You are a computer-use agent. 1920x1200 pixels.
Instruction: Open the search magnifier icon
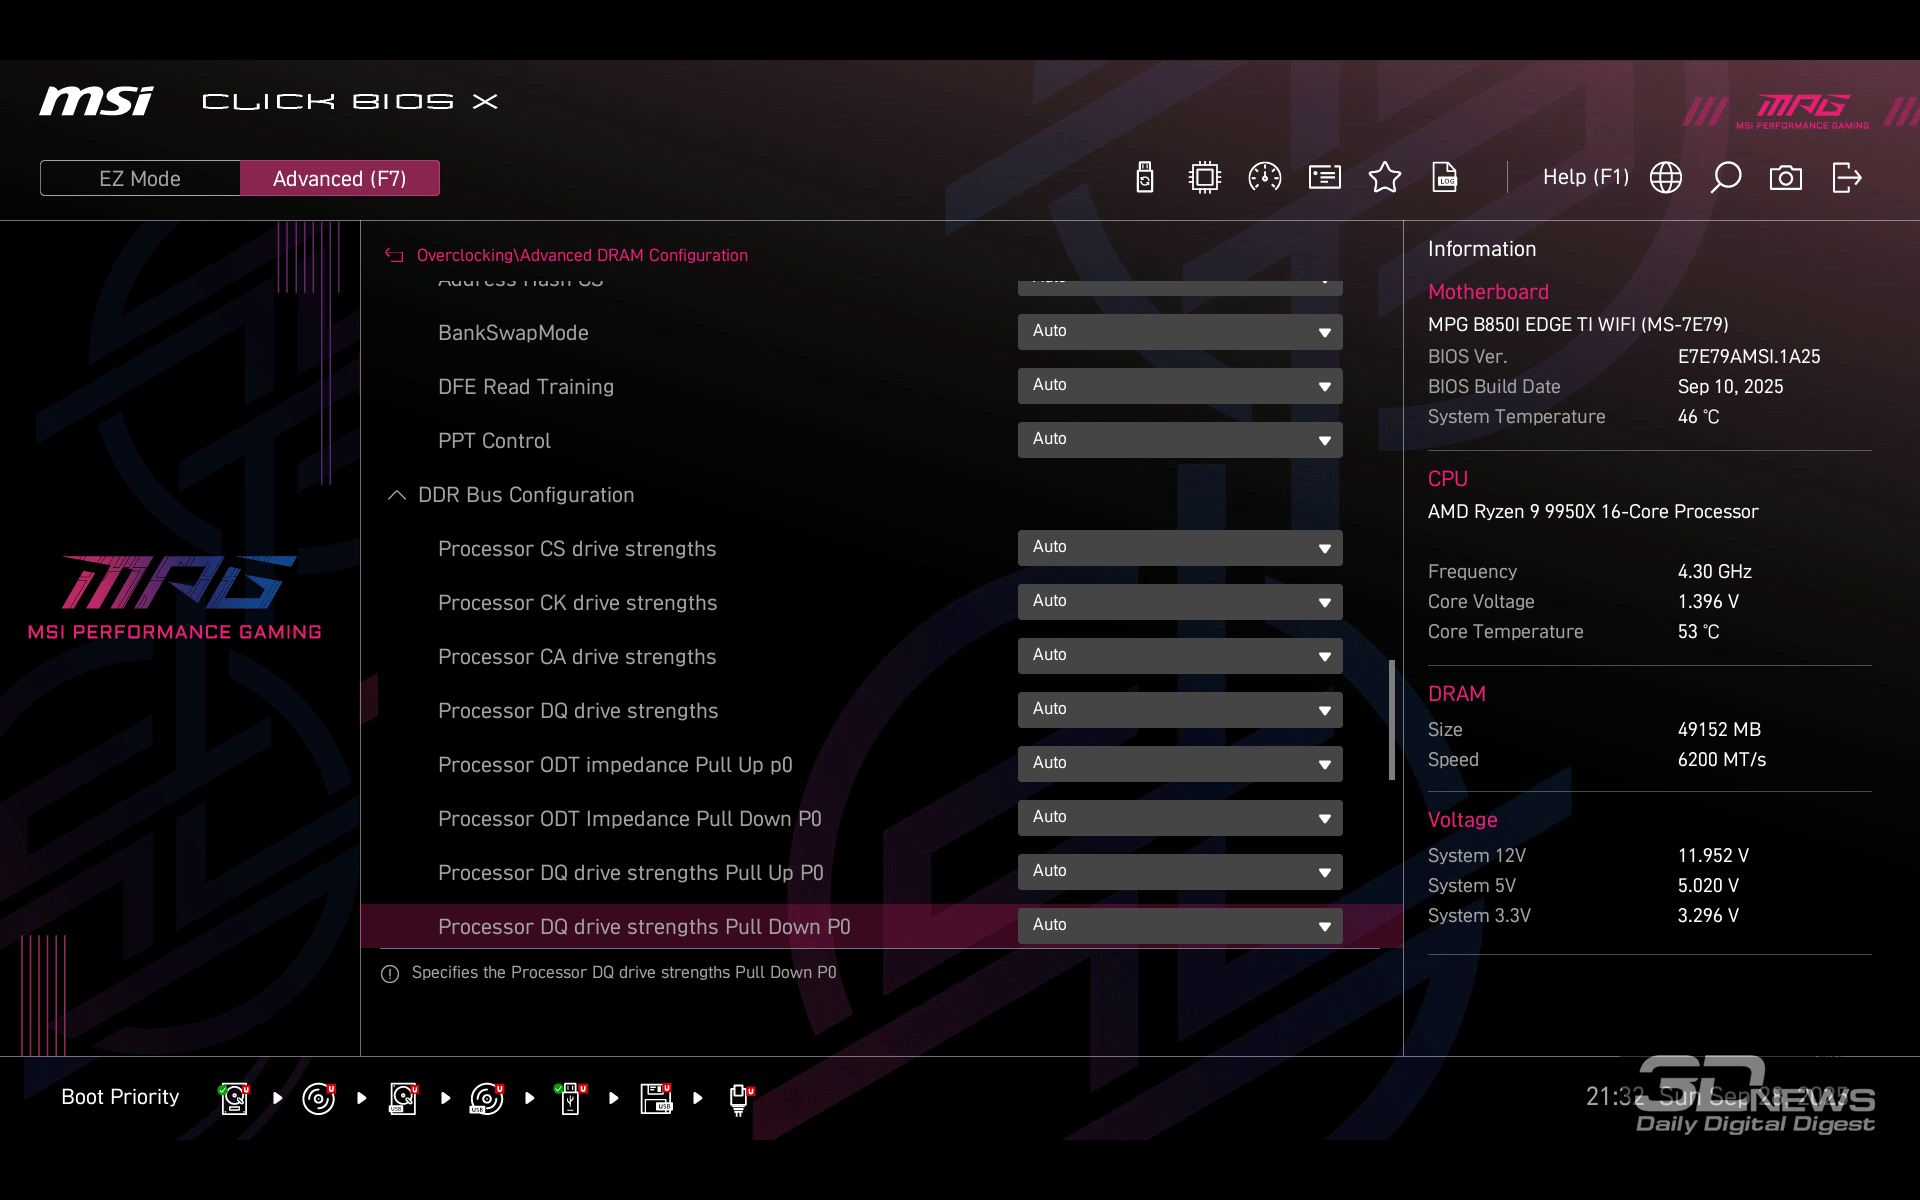(x=1725, y=178)
